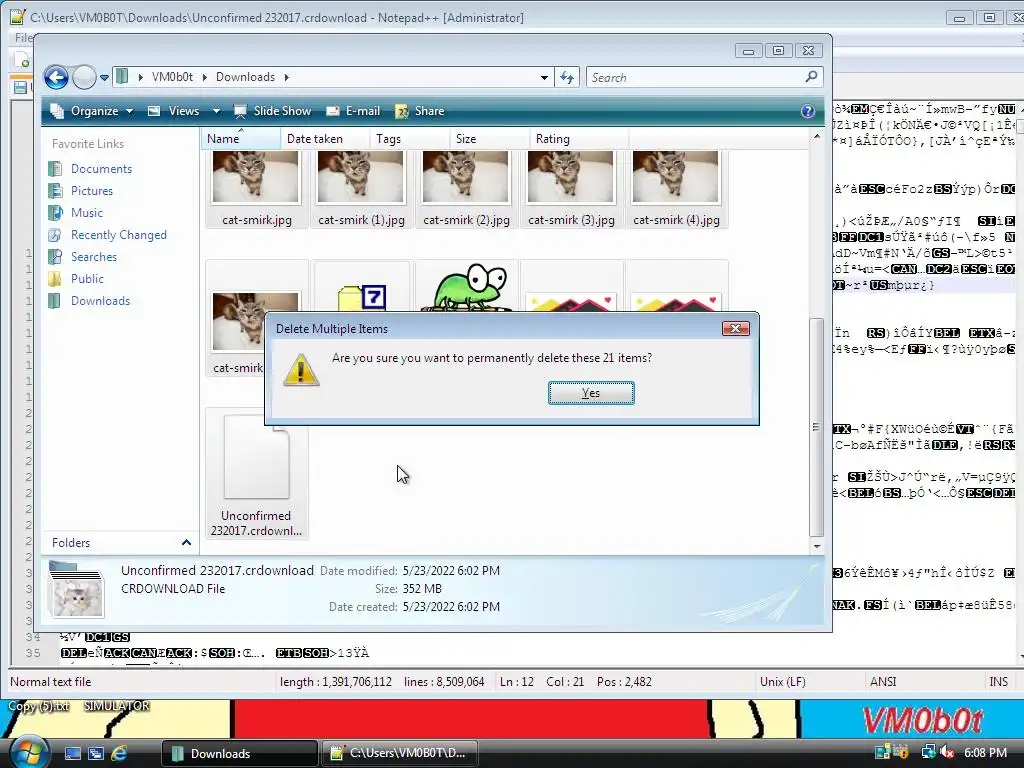The height and width of the screenshot is (768, 1024).
Task: Open Documents in Favorite Links
Action: pos(101,168)
